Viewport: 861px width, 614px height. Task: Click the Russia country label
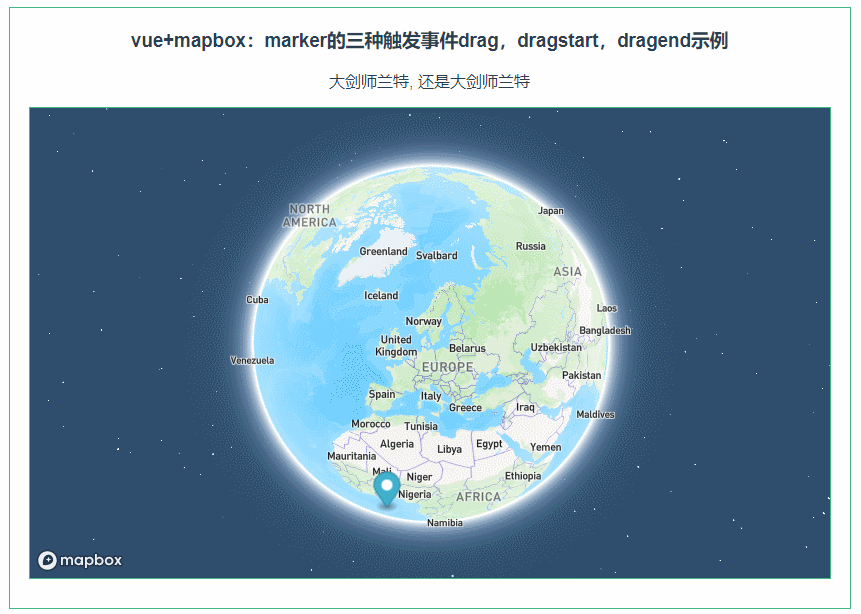tap(530, 247)
